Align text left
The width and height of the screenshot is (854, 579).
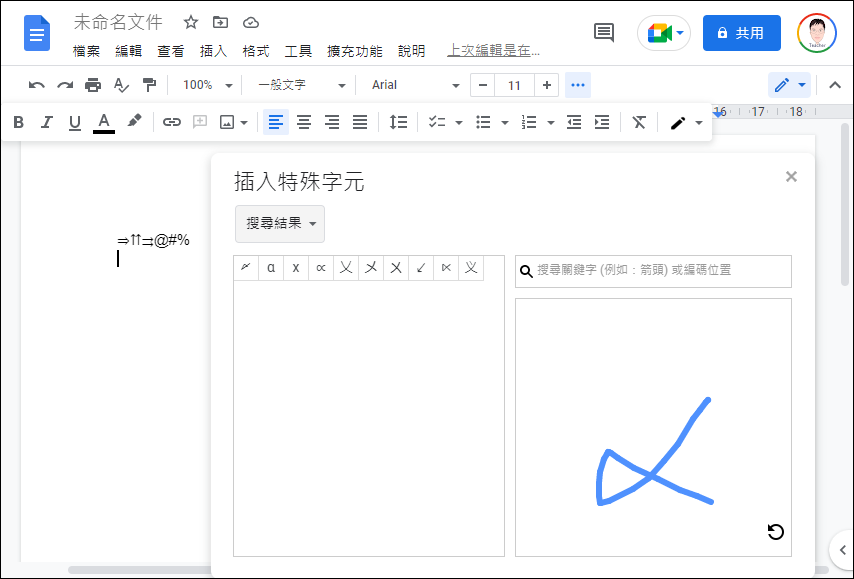276,122
